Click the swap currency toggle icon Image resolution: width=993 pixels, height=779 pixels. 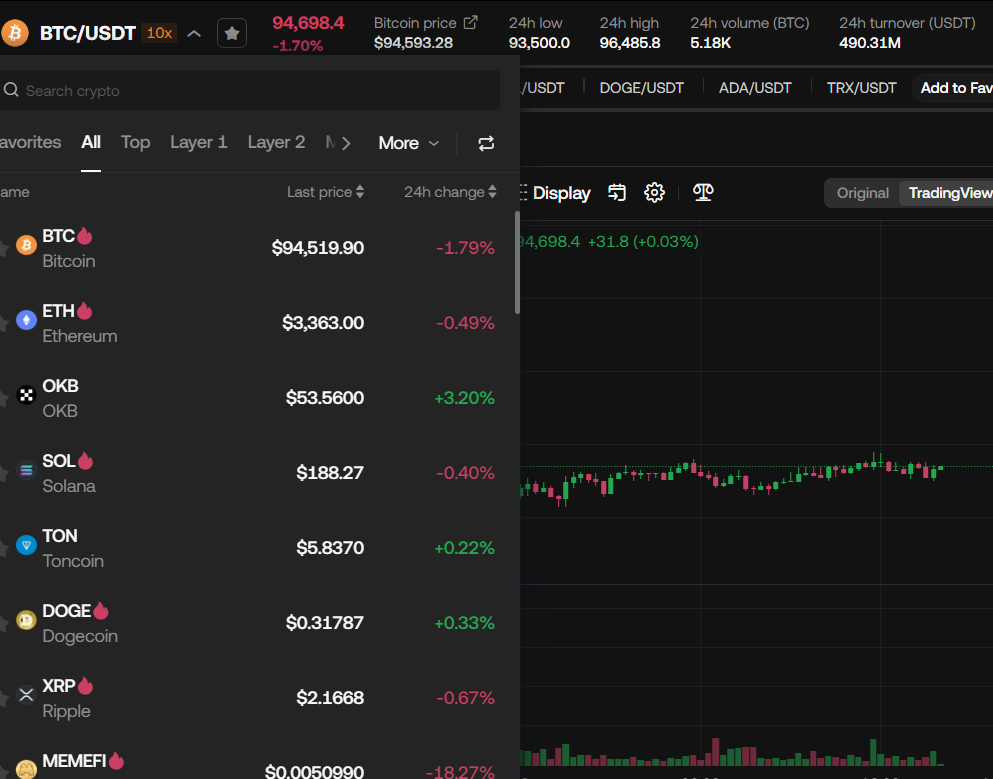[486, 144]
